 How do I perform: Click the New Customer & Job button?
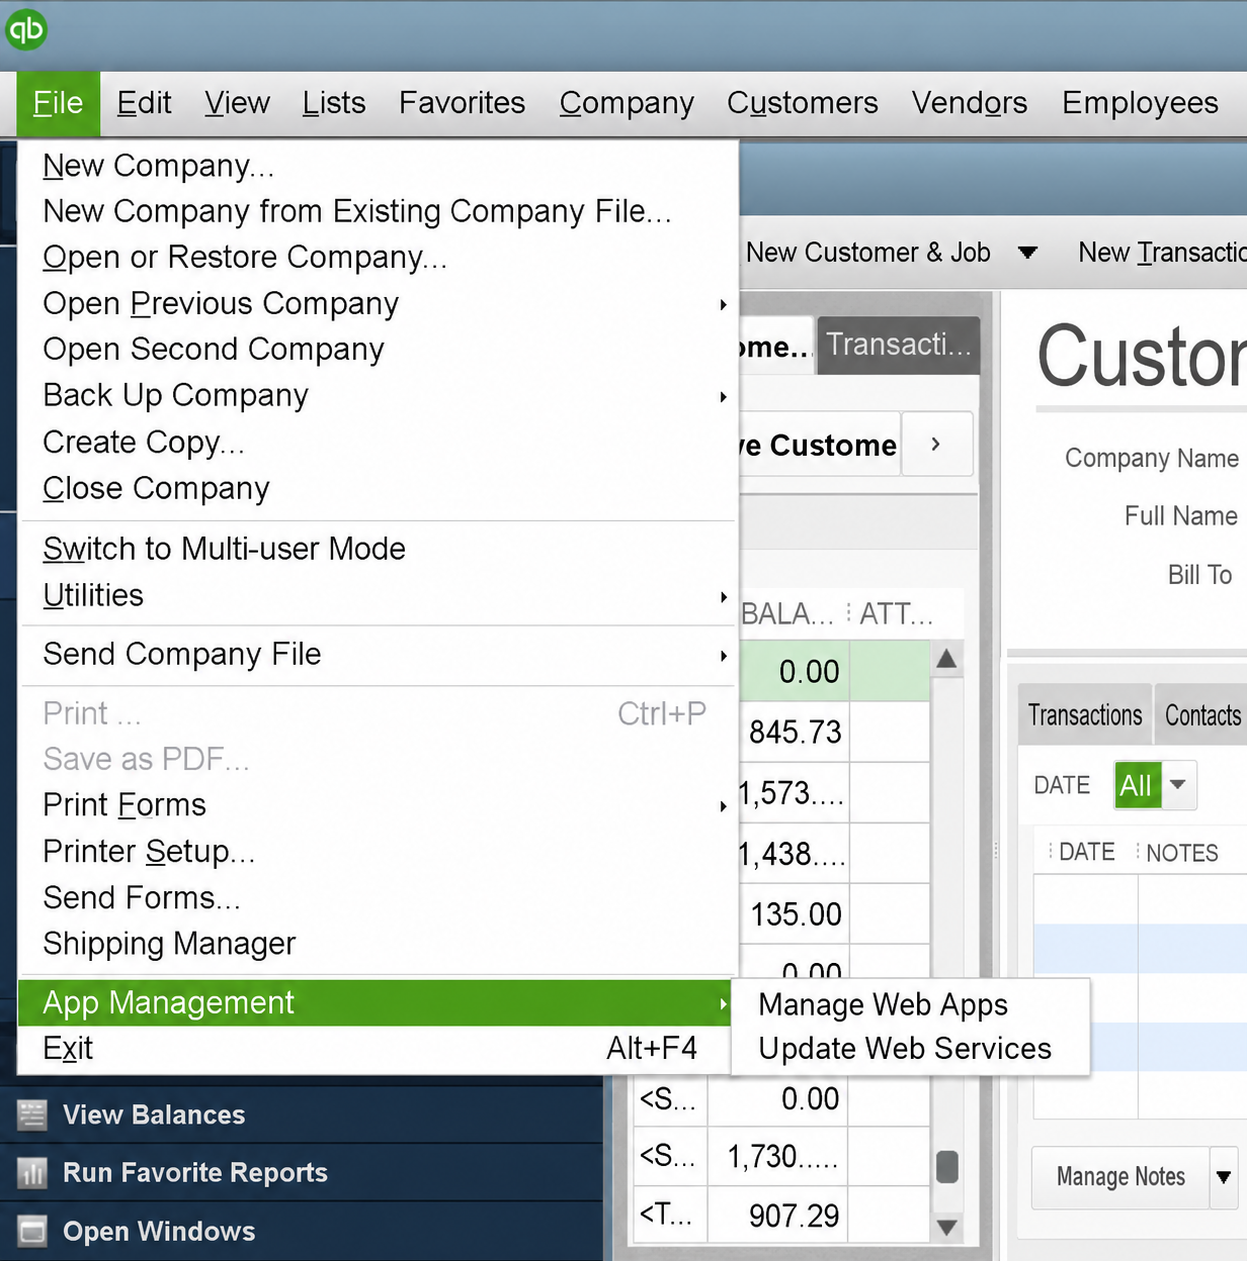click(x=868, y=253)
